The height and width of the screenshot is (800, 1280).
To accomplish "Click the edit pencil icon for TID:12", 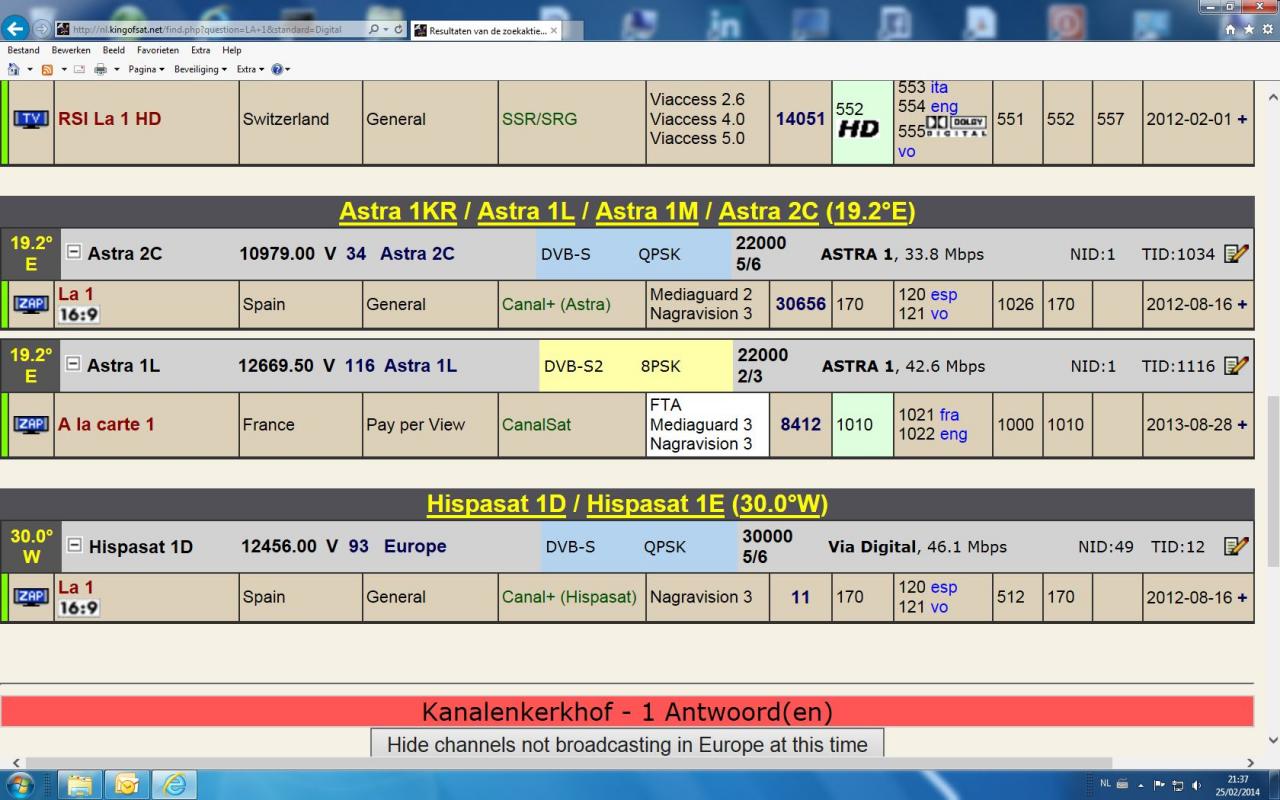I will [1236, 546].
